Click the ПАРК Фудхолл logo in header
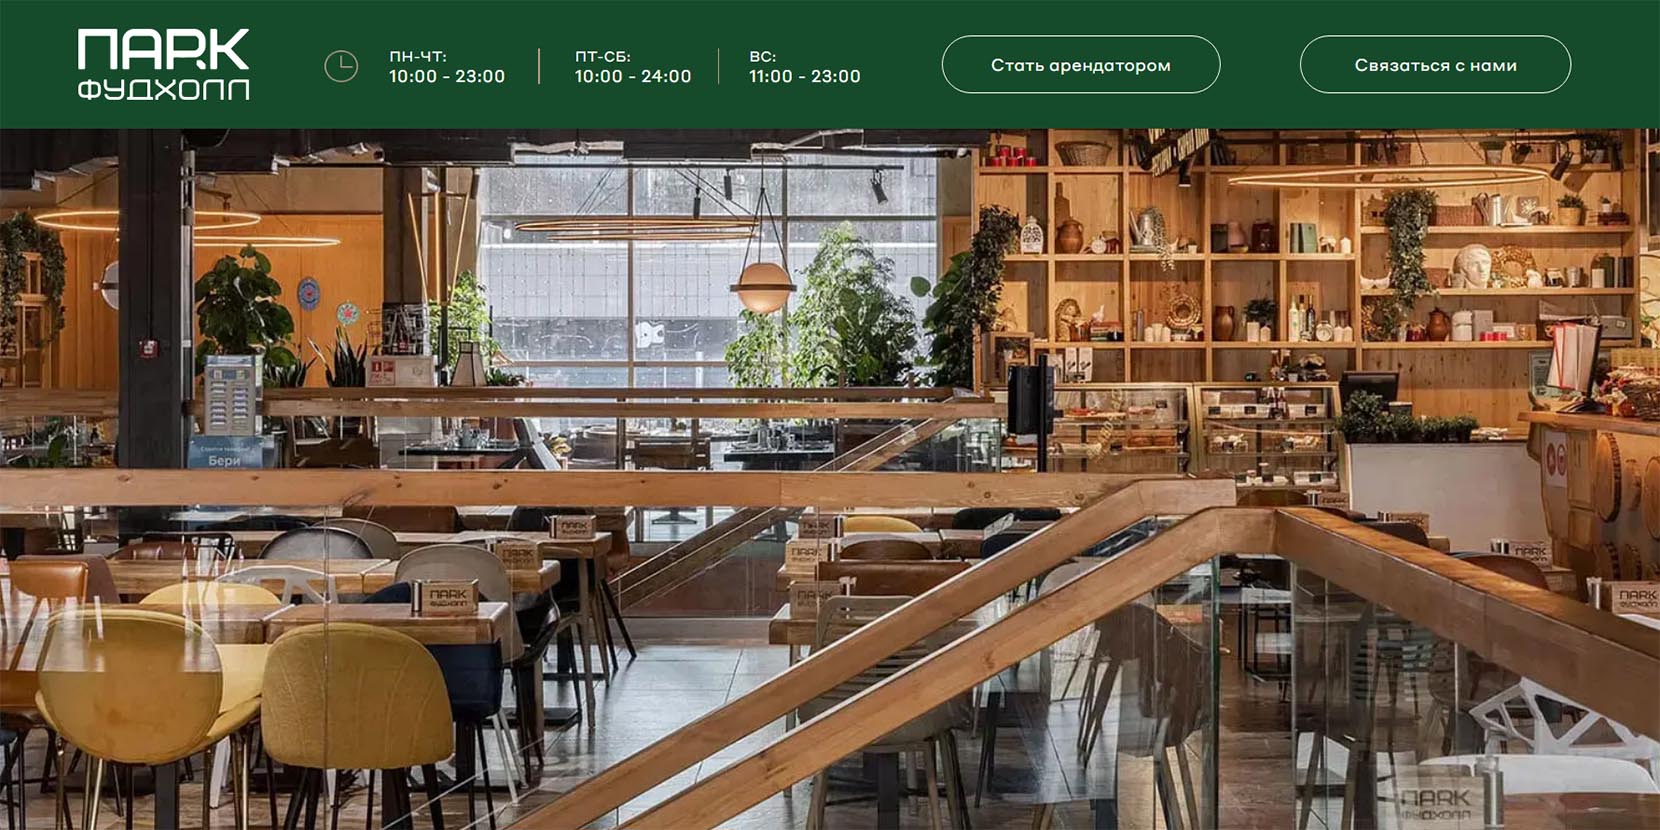Image resolution: width=1660 pixels, height=830 pixels. (163, 65)
